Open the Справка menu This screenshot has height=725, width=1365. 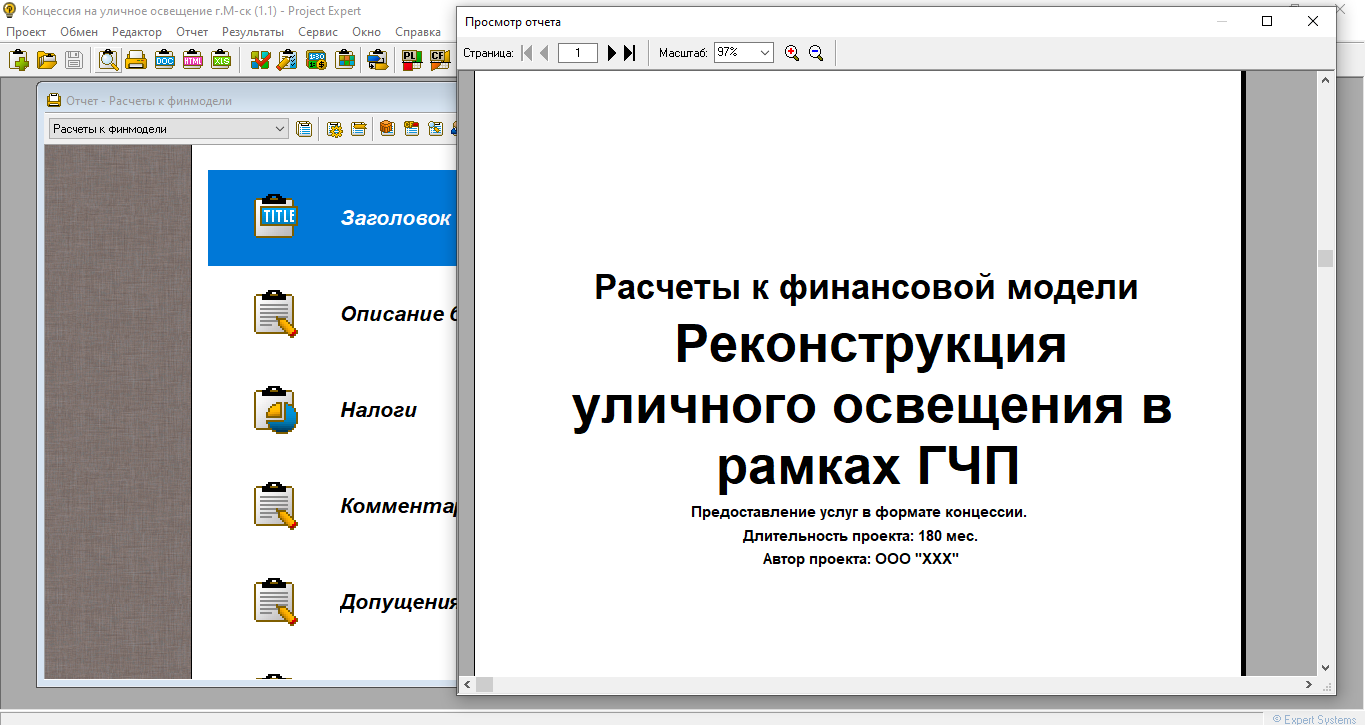(418, 32)
